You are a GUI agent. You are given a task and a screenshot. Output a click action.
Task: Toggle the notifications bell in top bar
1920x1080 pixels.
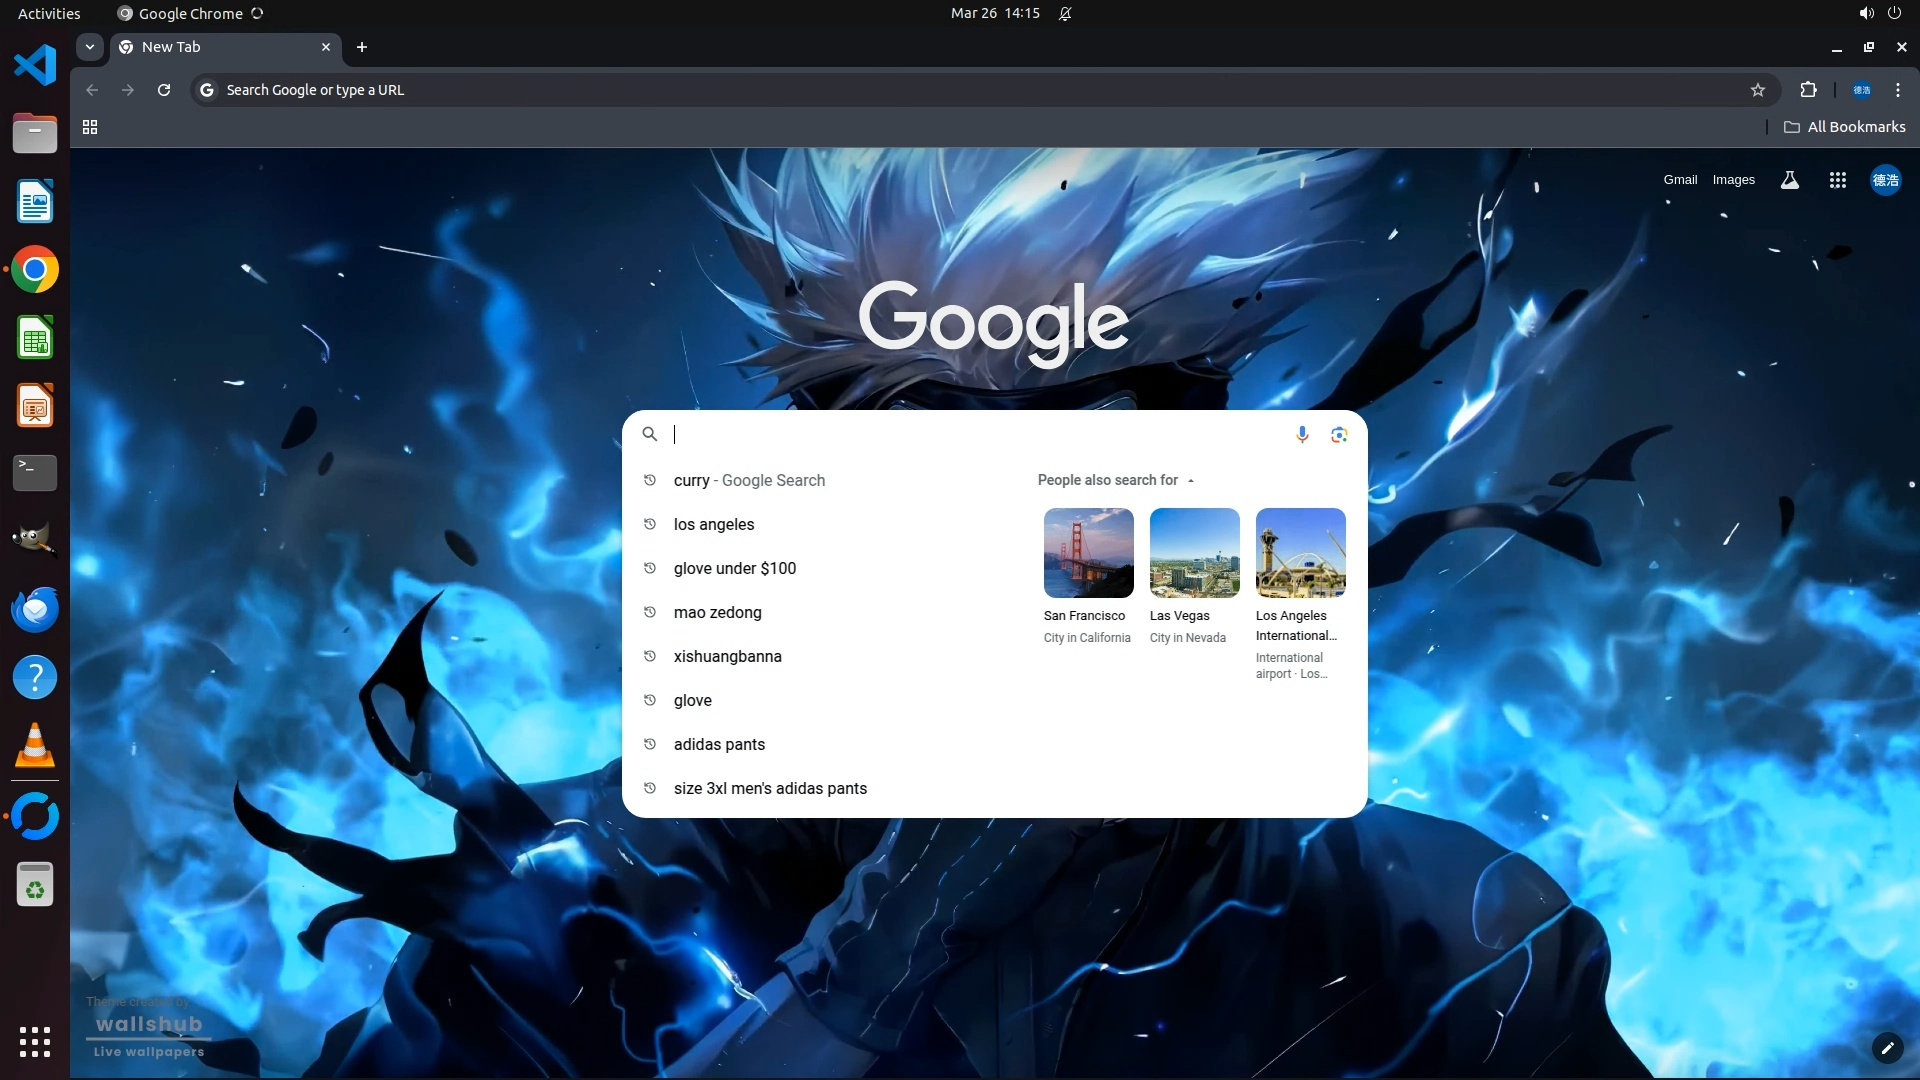[1065, 14]
